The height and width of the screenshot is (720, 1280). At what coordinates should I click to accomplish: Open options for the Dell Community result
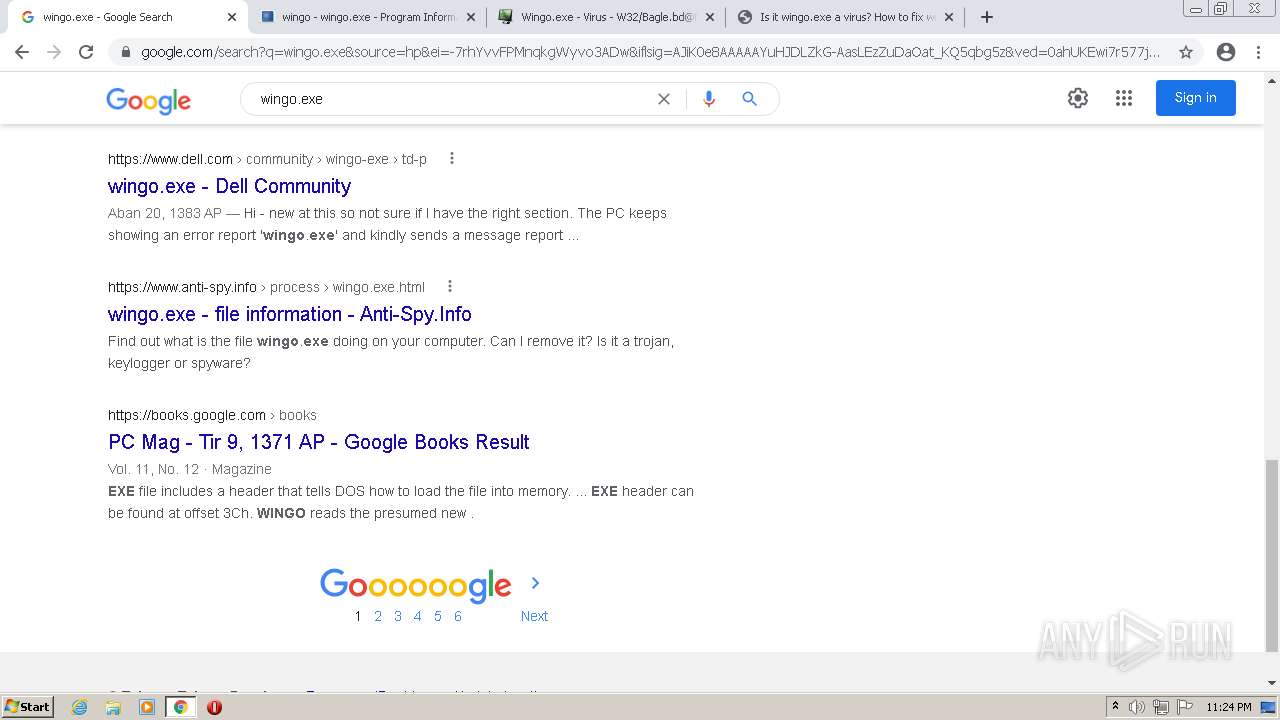click(x=452, y=158)
